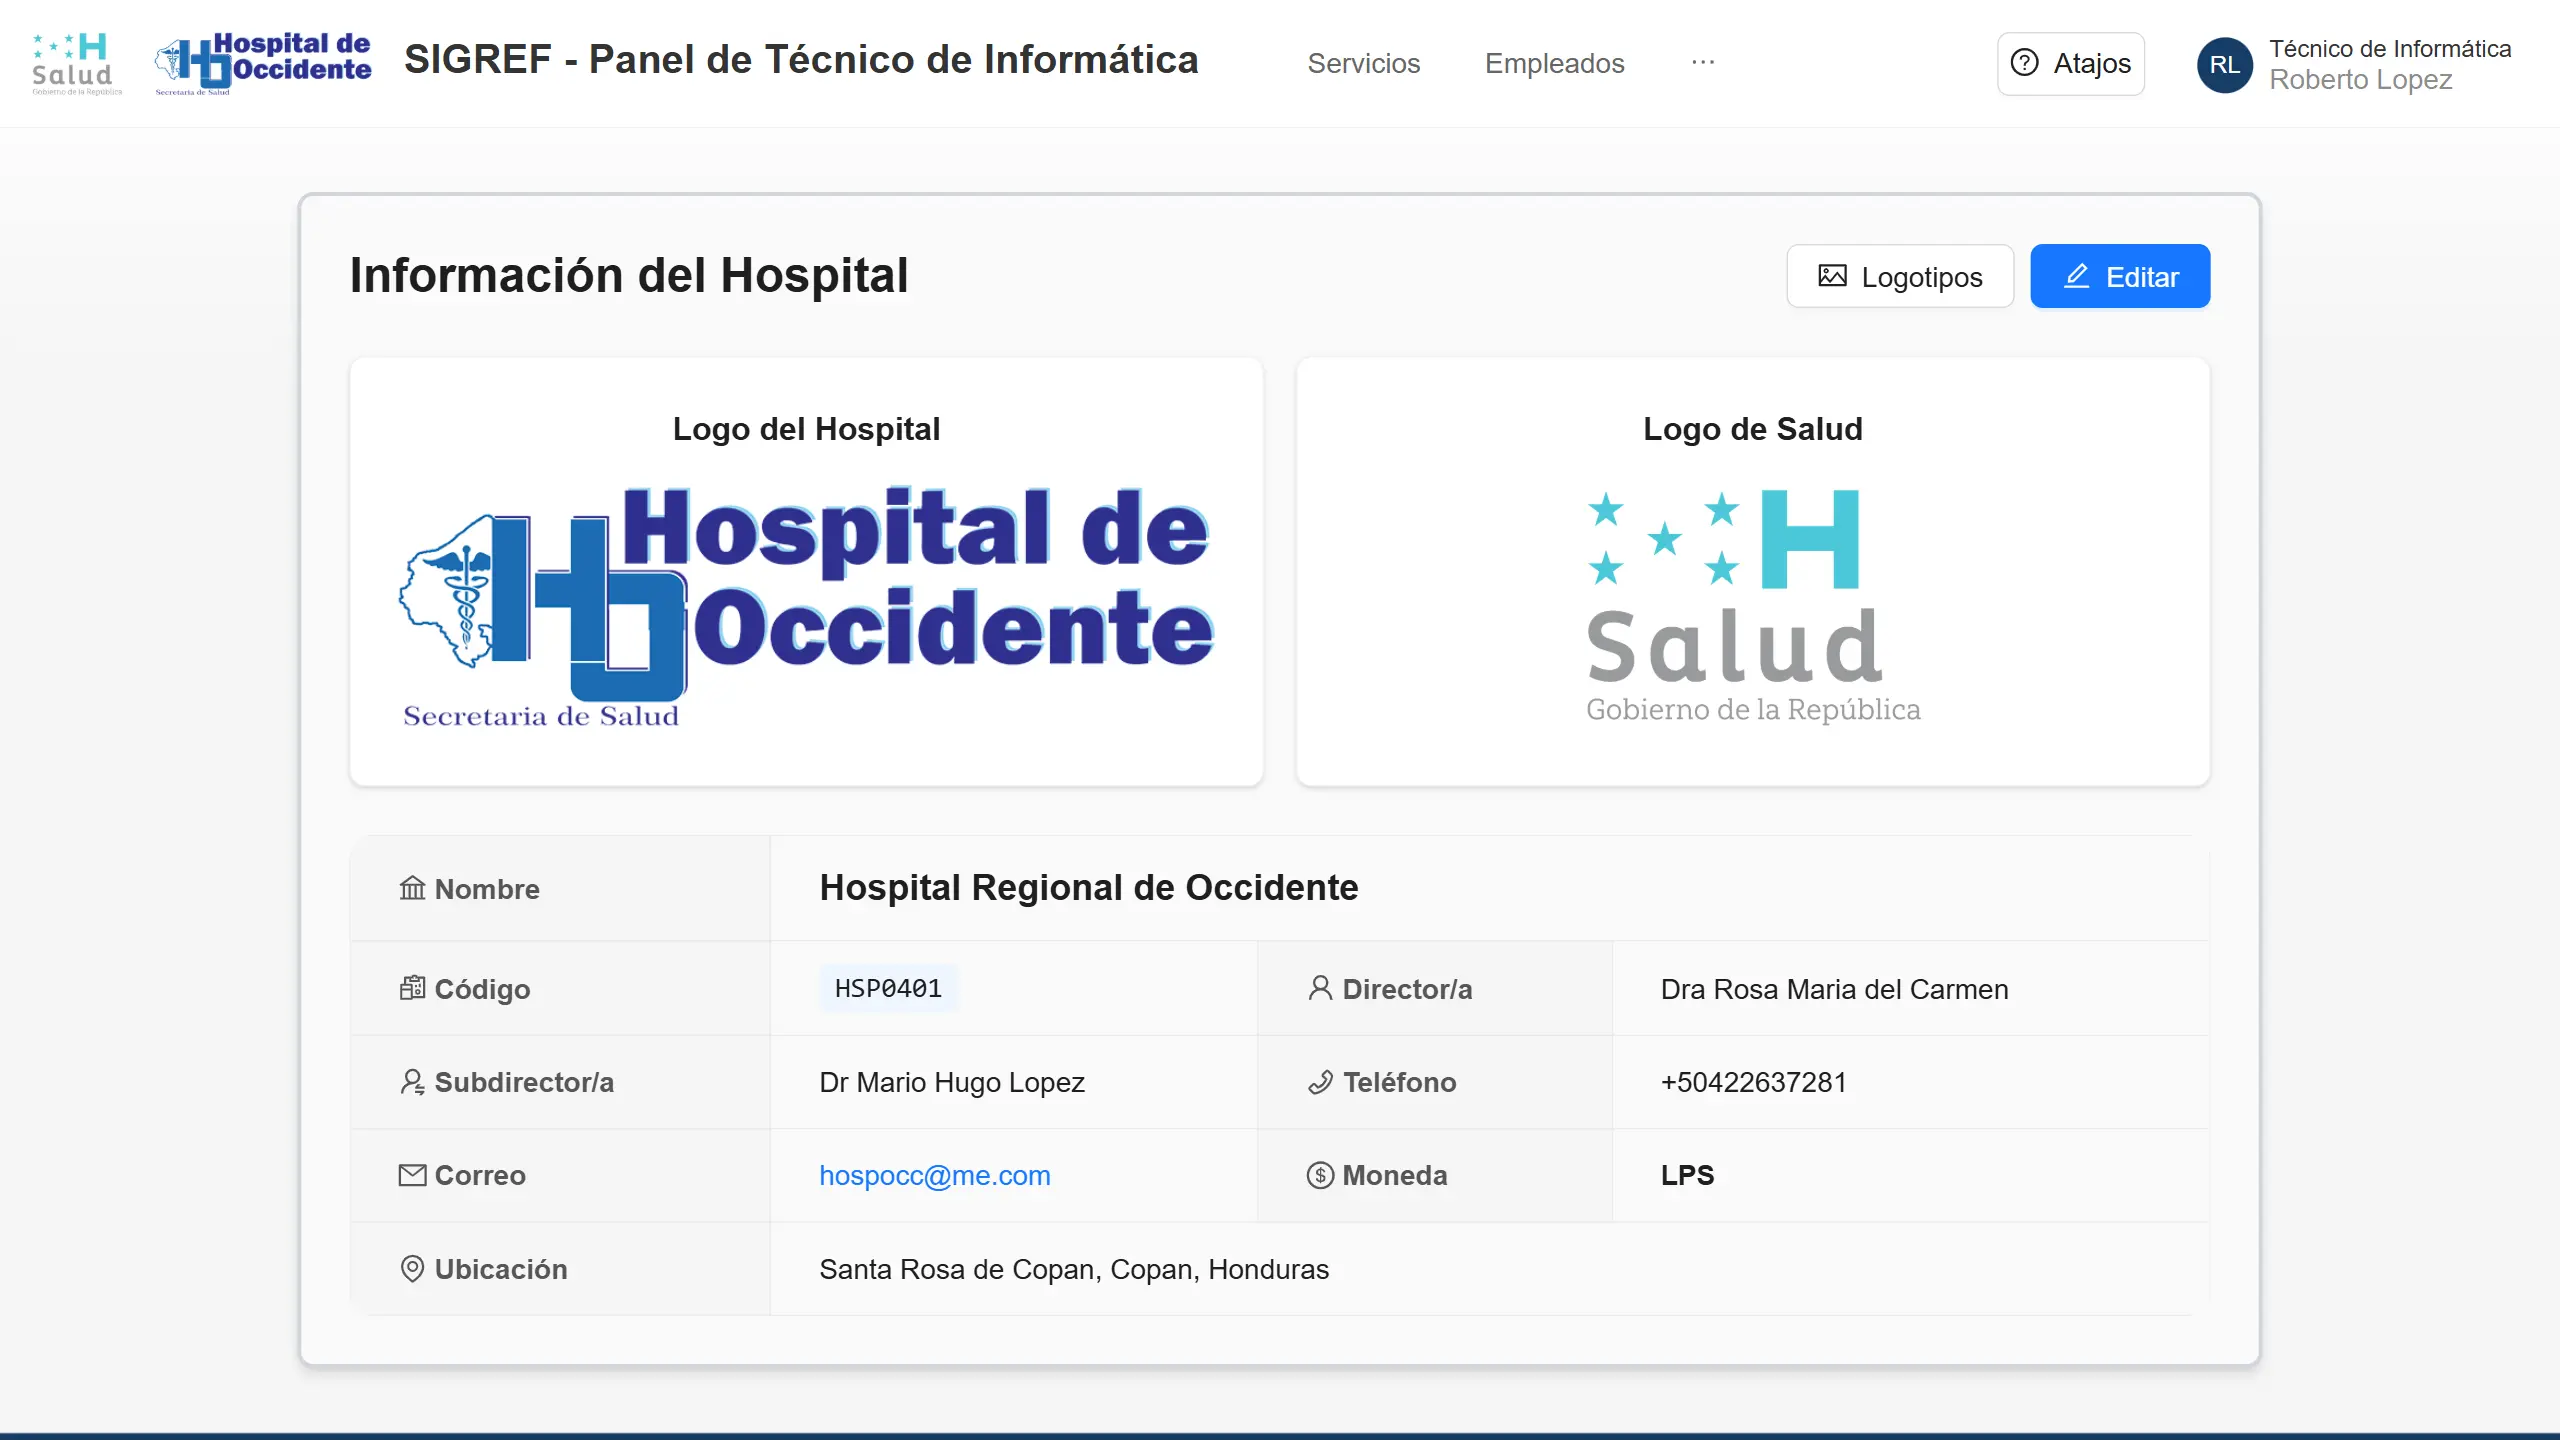Click the building icon beside Código
The height and width of the screenshot is (1440, 2560).
(412, 988)
